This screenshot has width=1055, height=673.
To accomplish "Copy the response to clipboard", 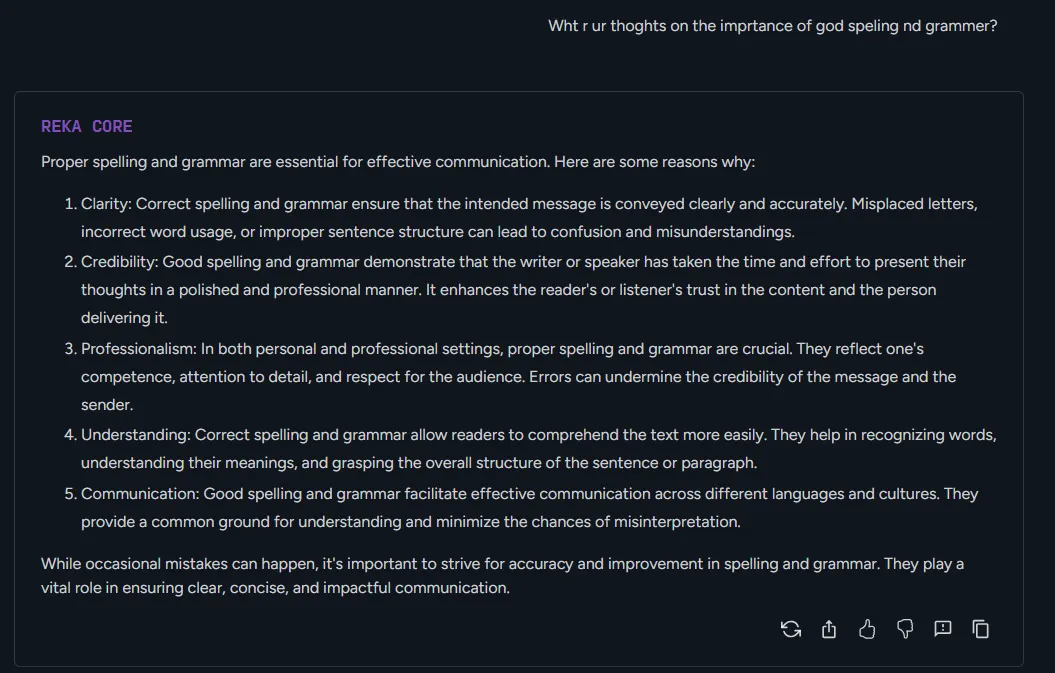I will [980, 628].
